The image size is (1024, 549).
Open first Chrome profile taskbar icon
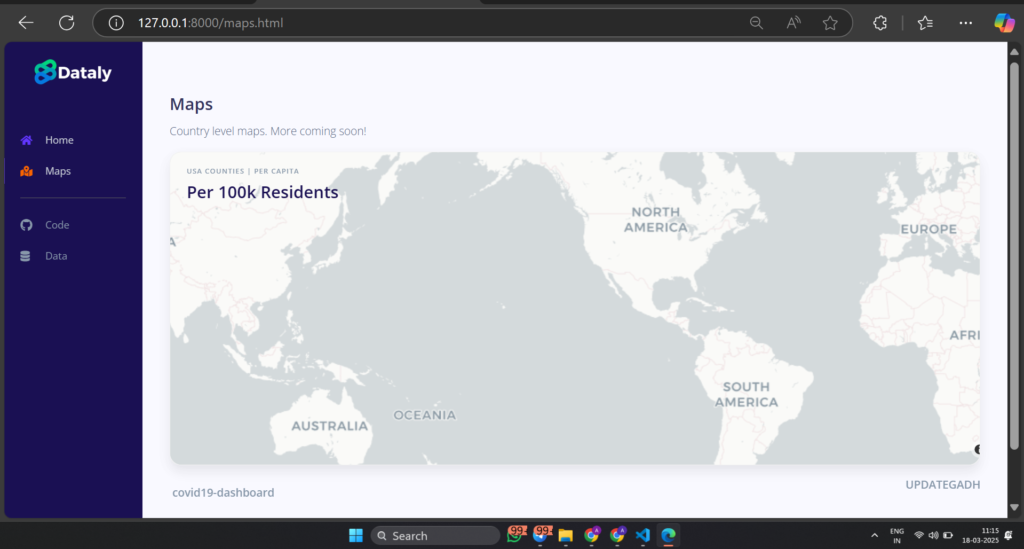point(592,535)
